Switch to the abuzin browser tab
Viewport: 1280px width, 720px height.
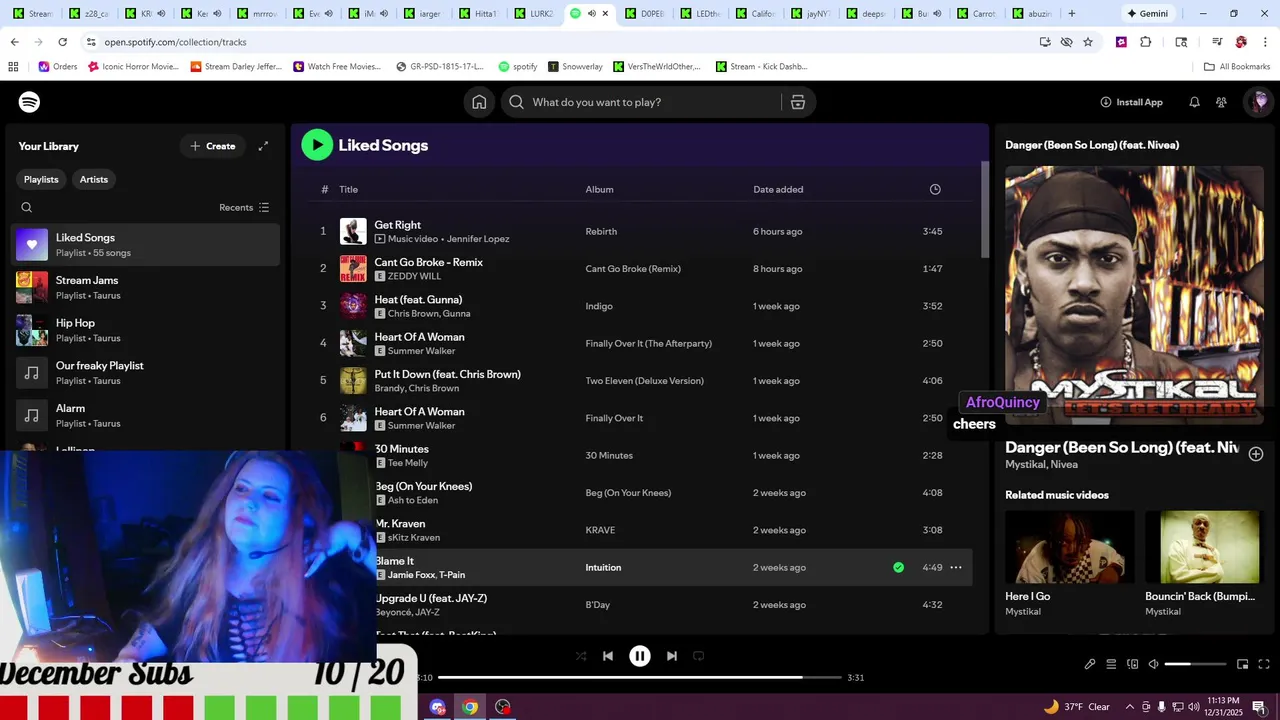pyautogui.click(x=1032, y=14)
